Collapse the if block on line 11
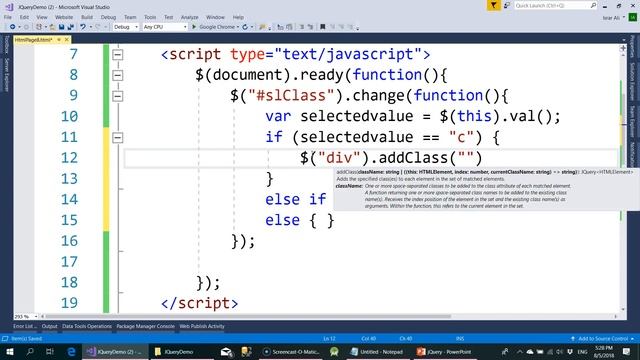This screenshot has width=640, height=360. click(118, 138)
